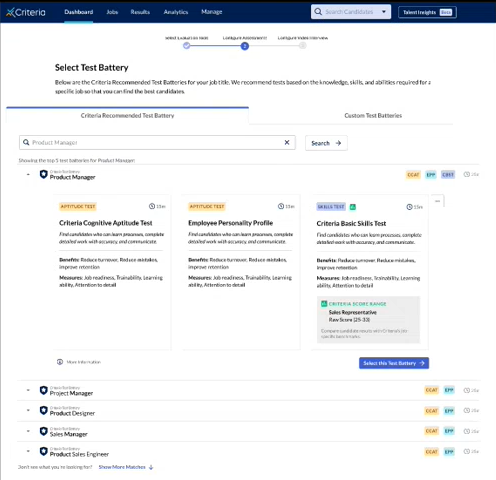Click the third video interview step circle
Viewport: 496px width, 480px height.
pyautogui.click(x=302, y=46)
